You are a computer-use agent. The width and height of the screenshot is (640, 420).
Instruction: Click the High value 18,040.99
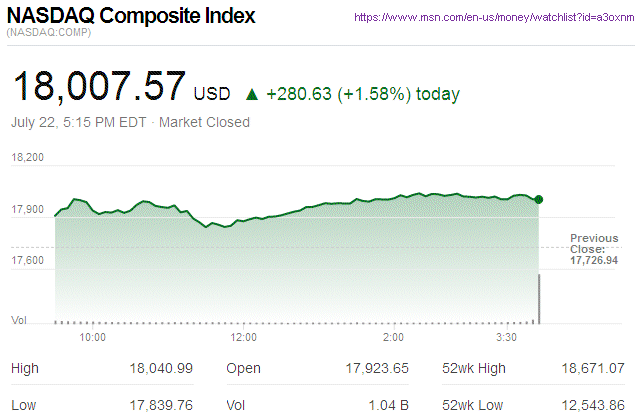tap(161, 368)
